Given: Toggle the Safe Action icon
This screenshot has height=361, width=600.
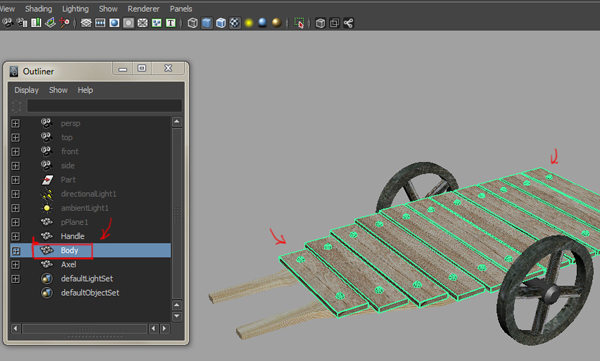Looking at the screenshot, I should 157,23.
